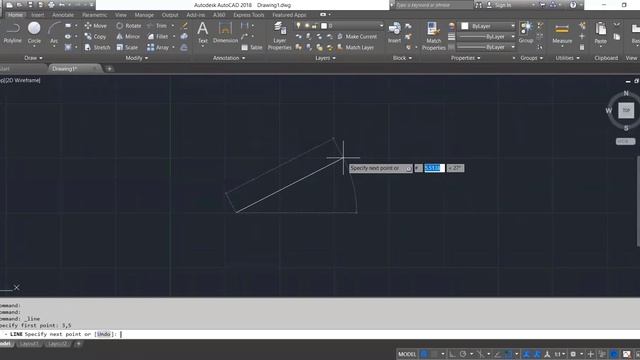Toggle the grid display in status bar
Viewport: 640px width, 360px height.
[424, 354]
